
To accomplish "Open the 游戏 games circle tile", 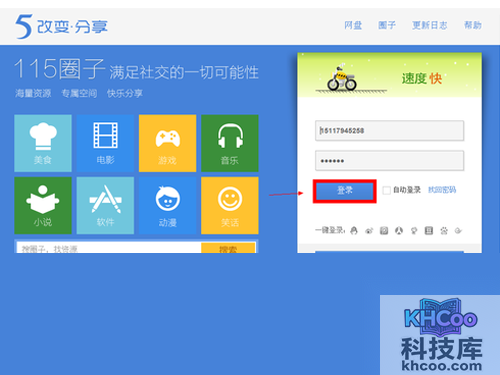I will [x=168, y=143].
